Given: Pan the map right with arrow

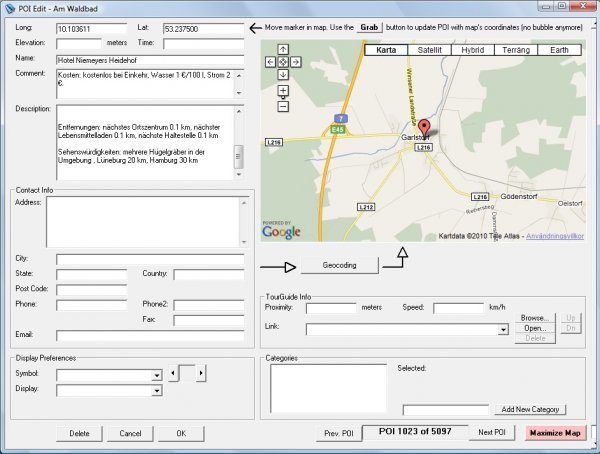Looking at the screenshot, I should point(296,62).
